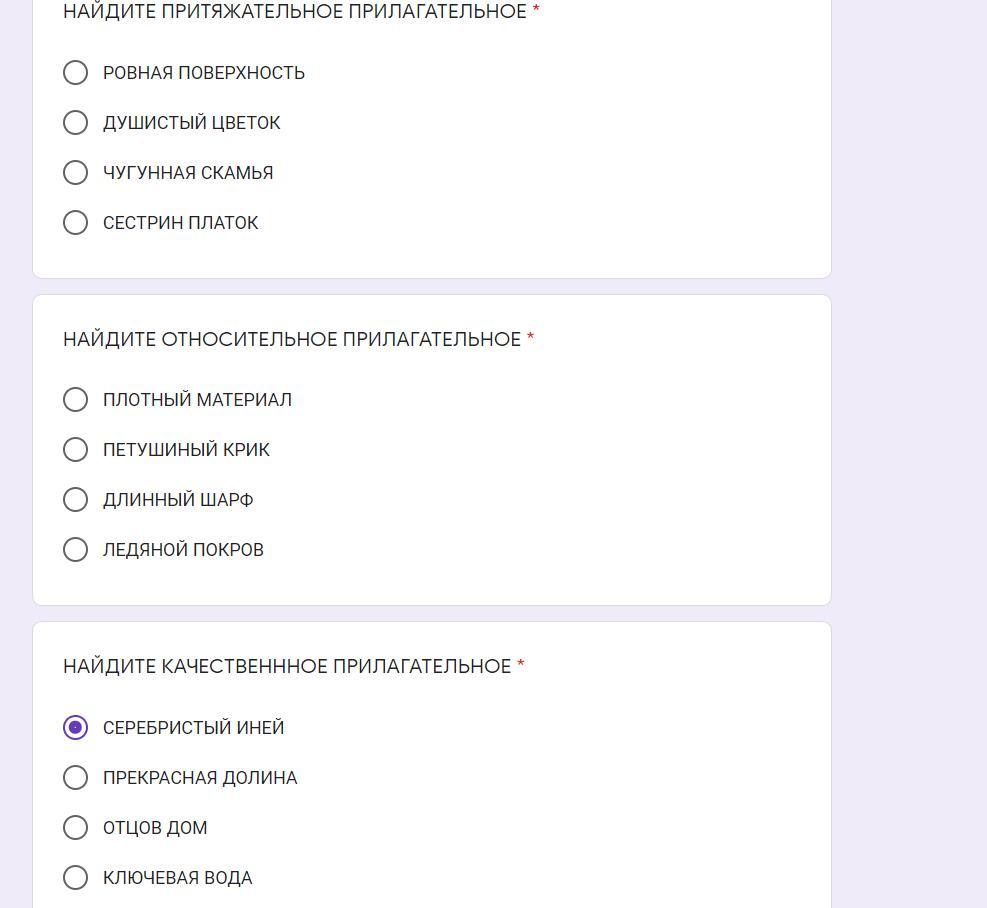
Task: Click the selected СЕРЕБРИСТЫЙ ИНЕЙ radio button
Action: (x=75, y=728)
